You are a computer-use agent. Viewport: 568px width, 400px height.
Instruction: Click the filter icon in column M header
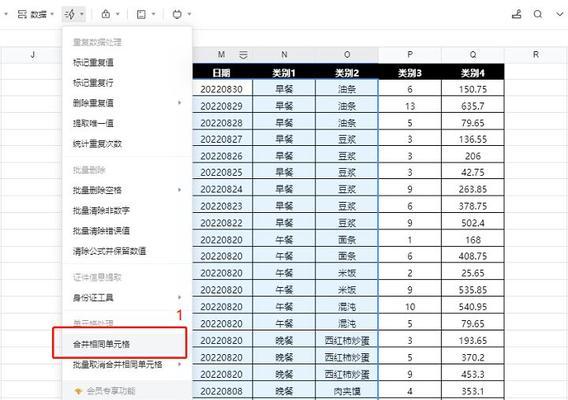click(x=243, y=55)
